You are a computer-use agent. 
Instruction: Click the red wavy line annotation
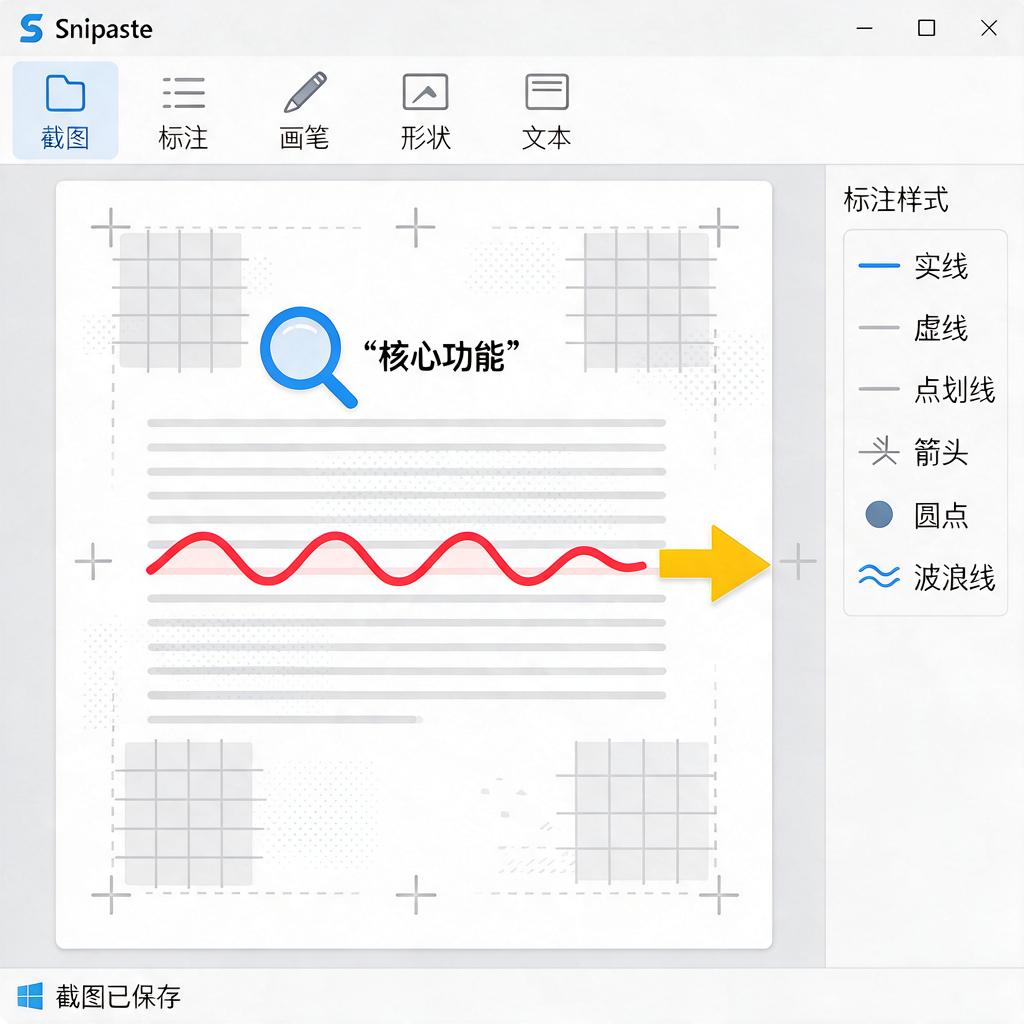point(396,558)
